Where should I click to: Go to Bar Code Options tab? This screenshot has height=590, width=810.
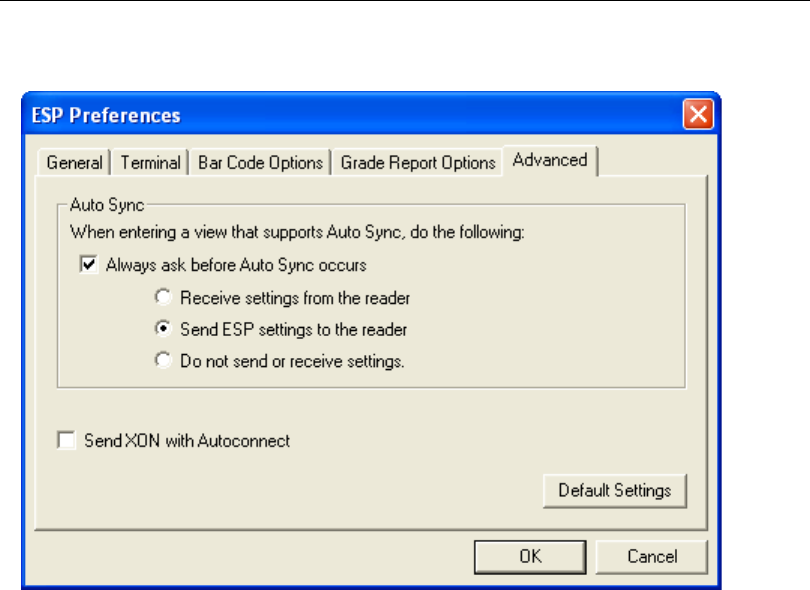(x=260, y=162)
